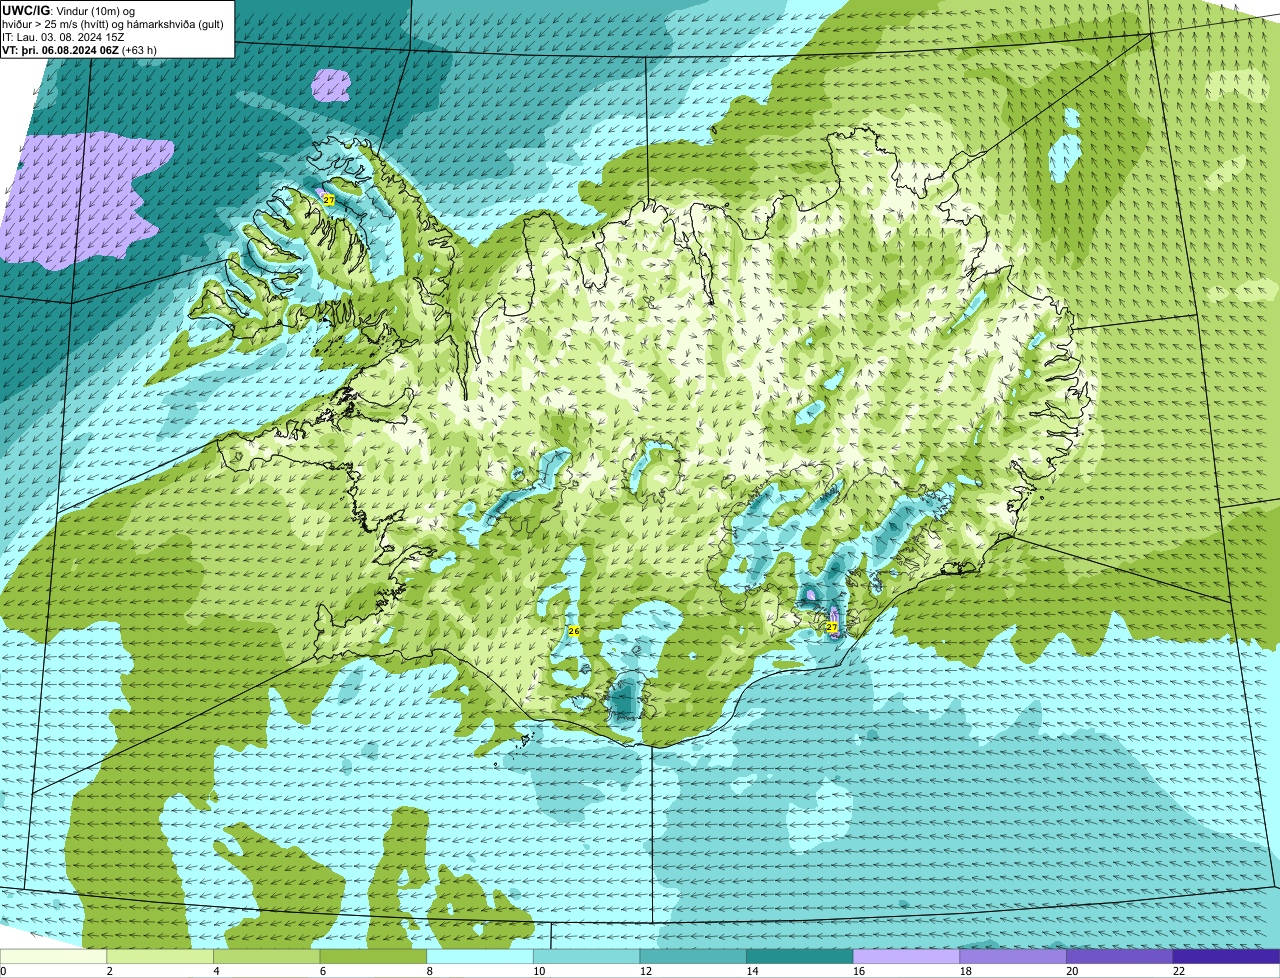Viewport: 1280px width, 978px height.
Task: Click the violet swatch between 20 and 22
Action: tap(1120, 957)
